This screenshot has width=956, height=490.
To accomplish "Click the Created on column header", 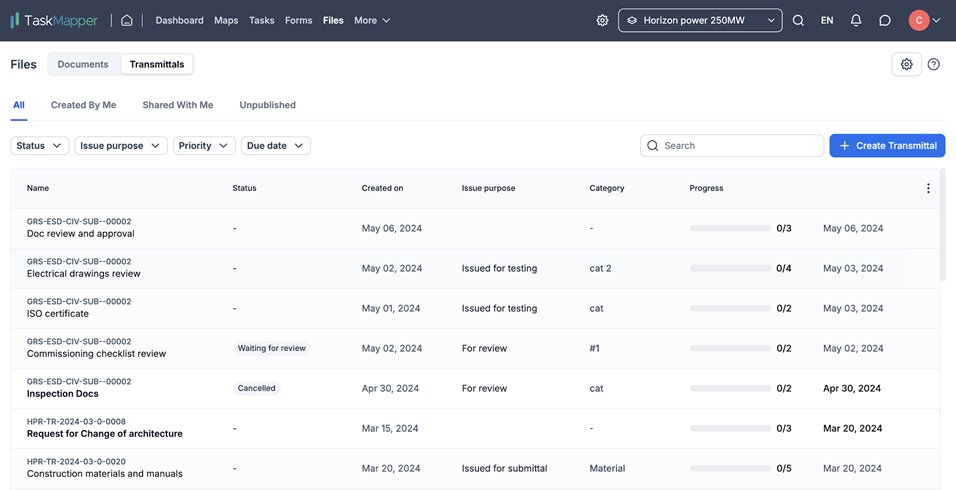I will click(382, 188).
